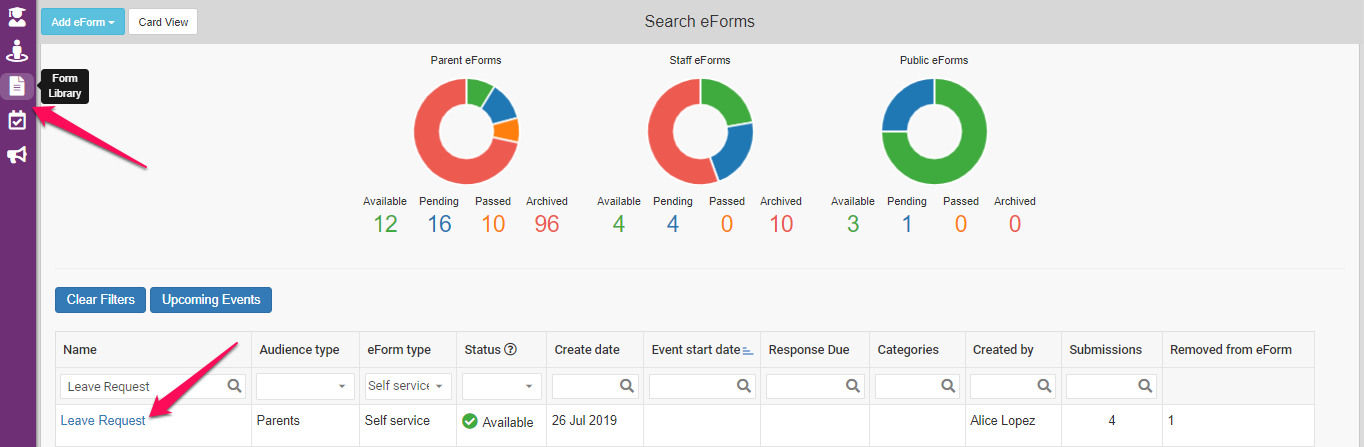
Task: Open the Add eForm dropdown button
Action: pos(83,22)
